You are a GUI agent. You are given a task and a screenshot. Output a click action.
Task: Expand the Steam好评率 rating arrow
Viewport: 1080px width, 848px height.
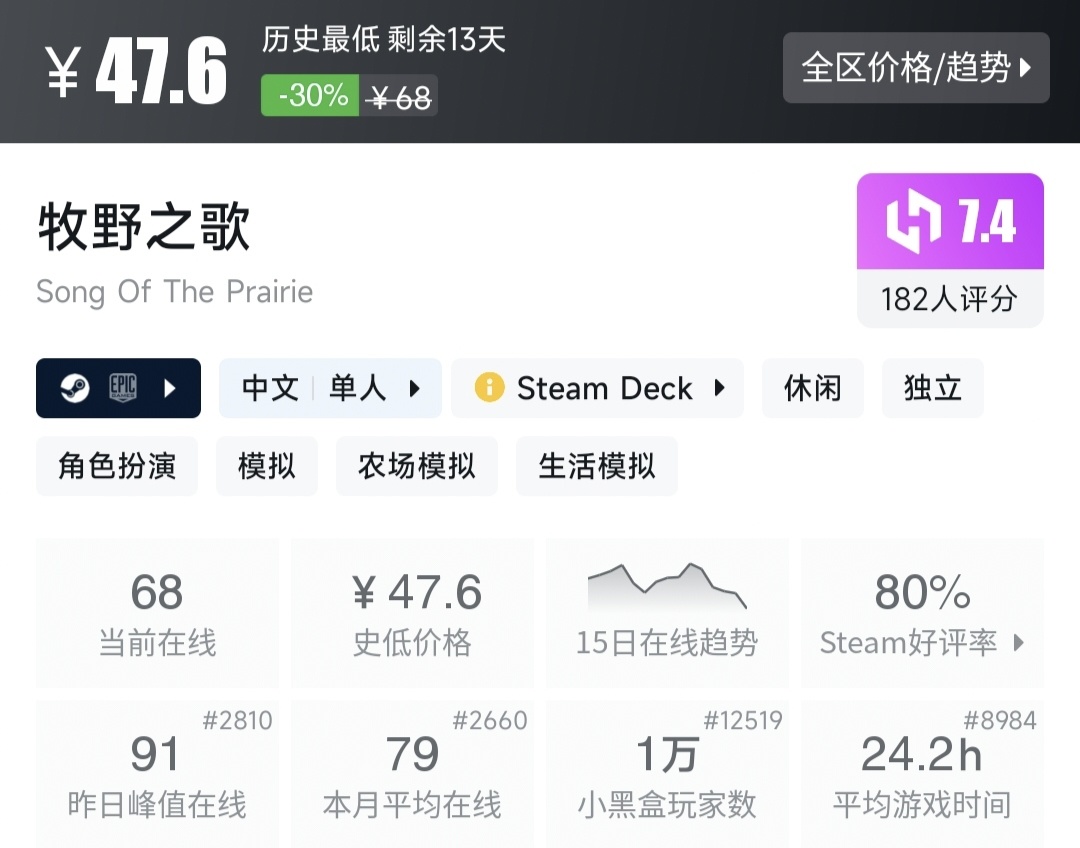tap(1019, 643)
